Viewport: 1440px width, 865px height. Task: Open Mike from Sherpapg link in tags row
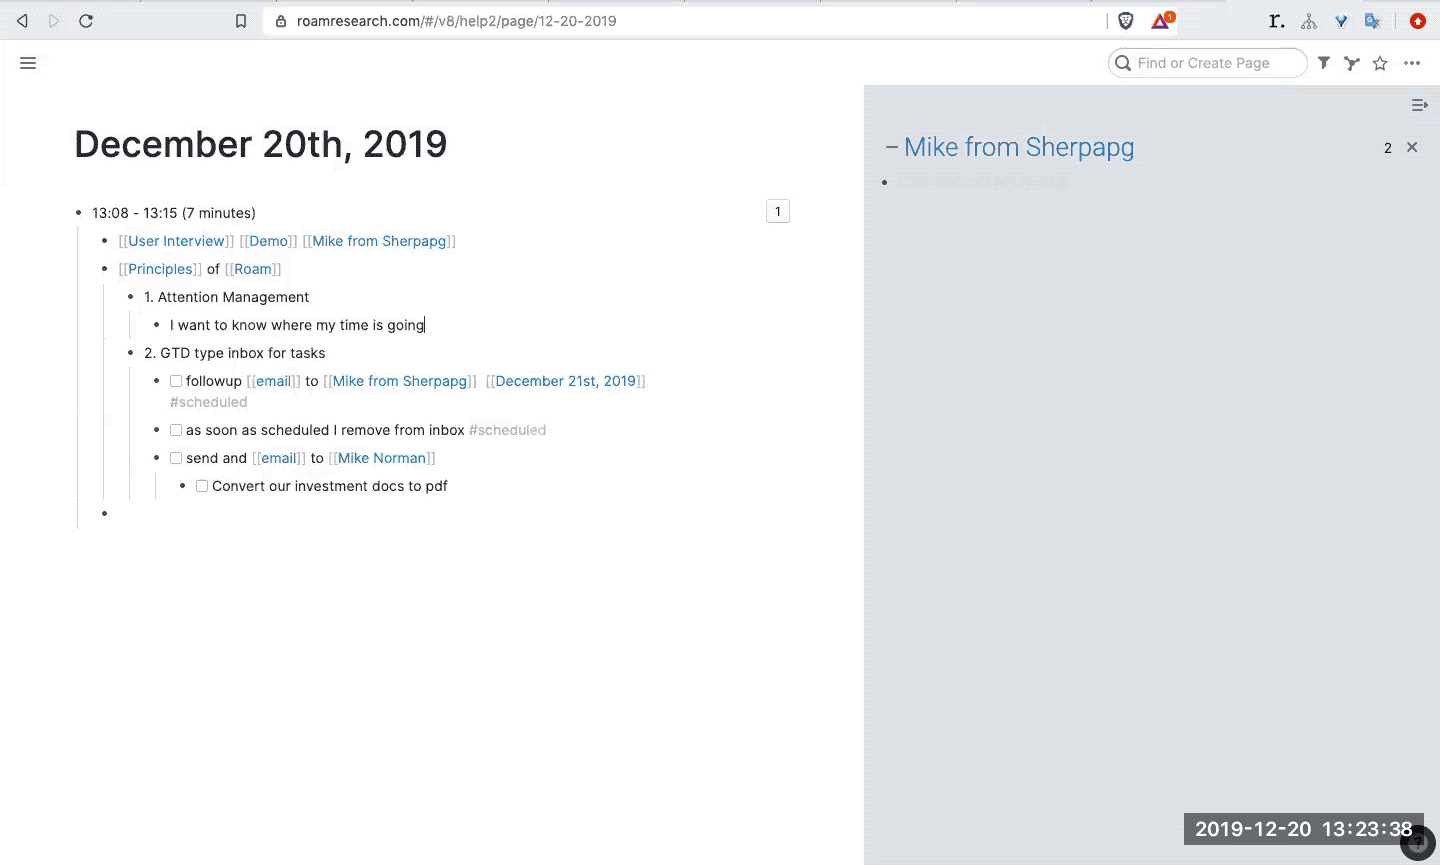pyautogui.click(x=379, y=241)
